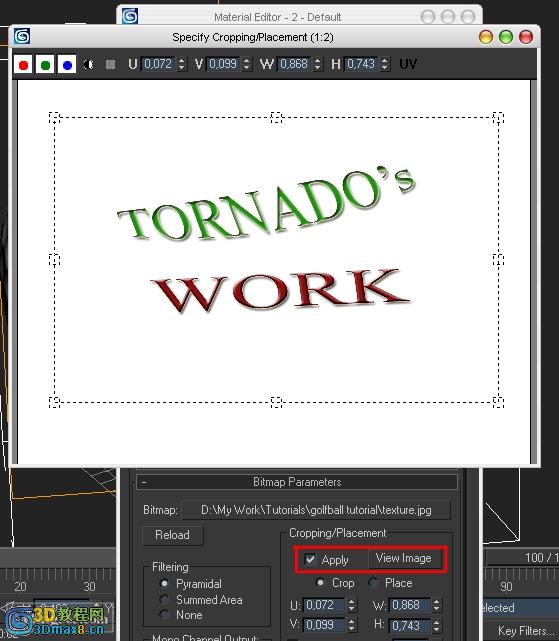Adjust the V spinner in top toolbar
559x641 pixels.
(x=247, y=64)
